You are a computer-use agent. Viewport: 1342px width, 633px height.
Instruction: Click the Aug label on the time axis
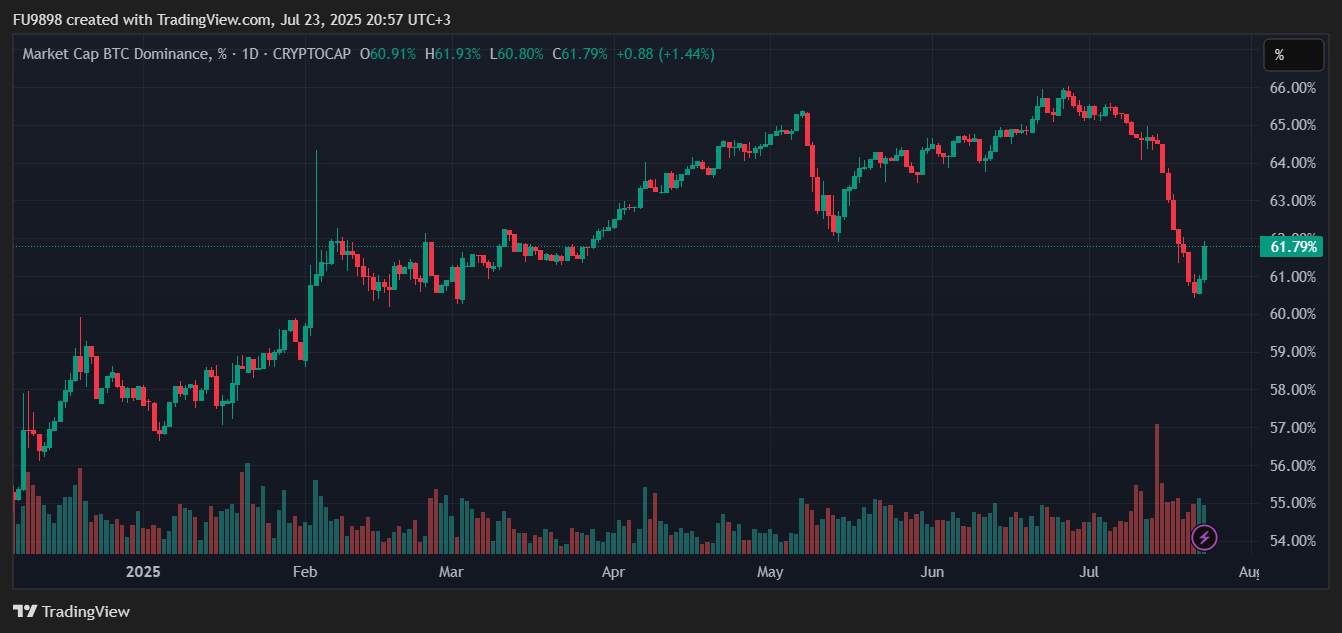click(1248, 572)
